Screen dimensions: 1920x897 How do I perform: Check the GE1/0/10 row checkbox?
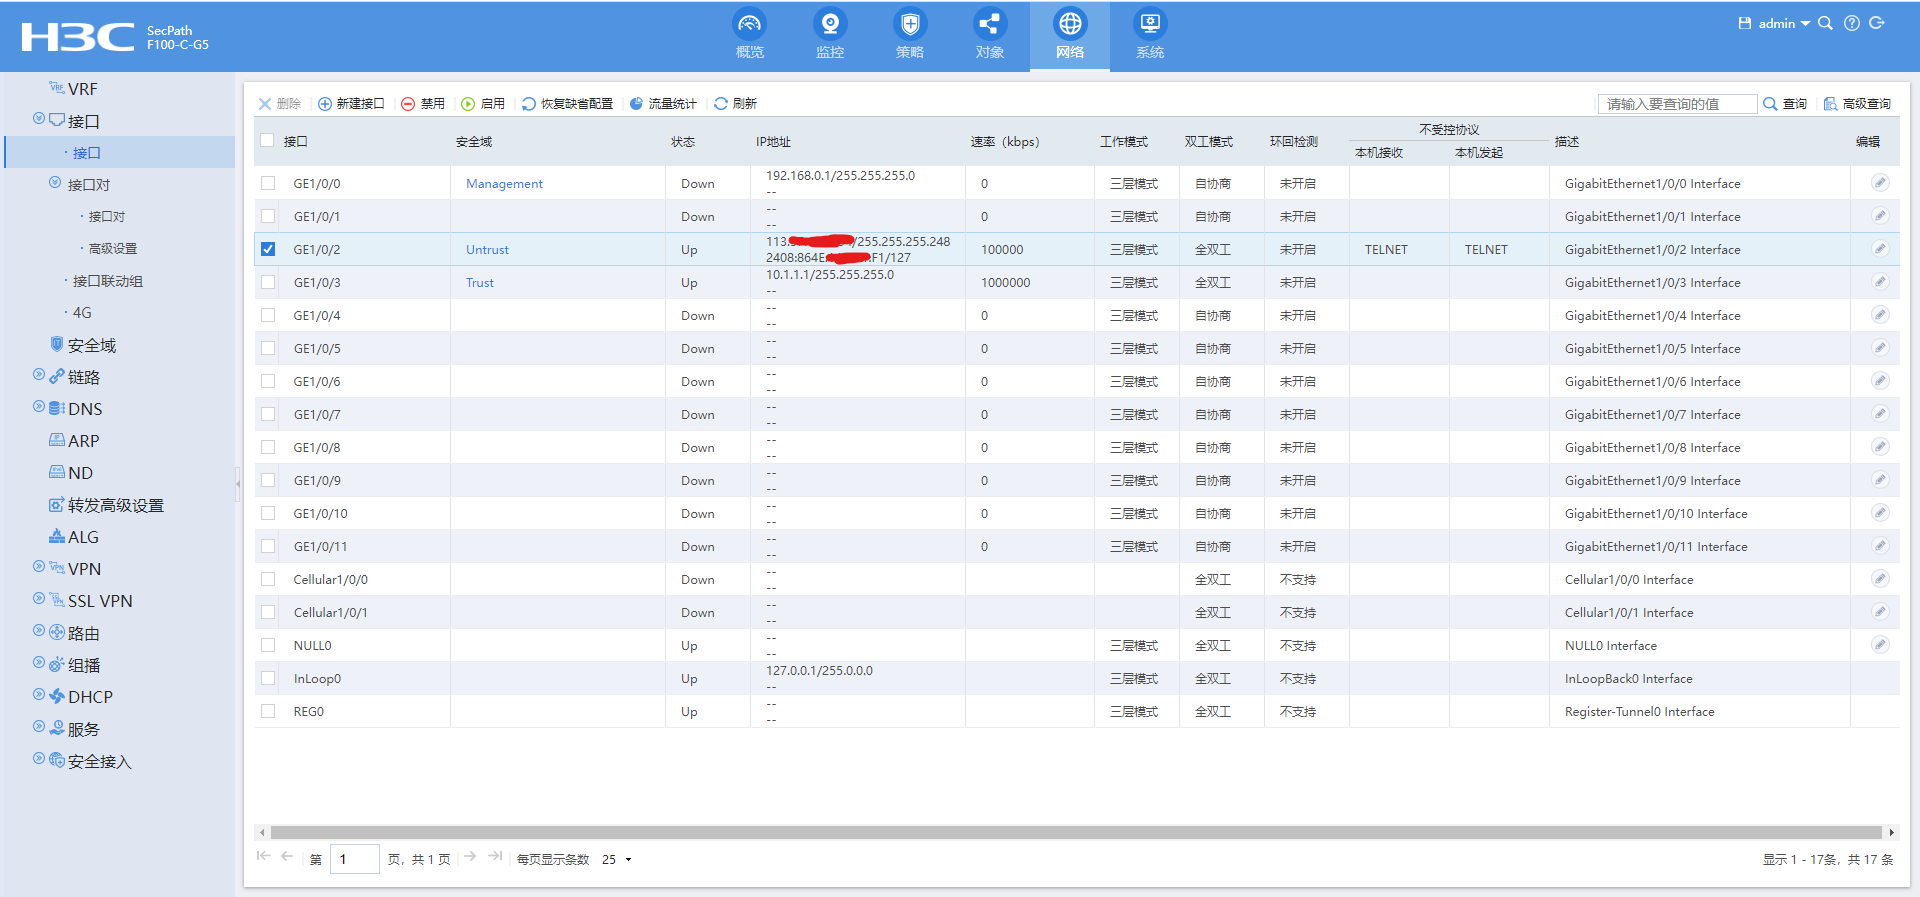tap(268, 513)
